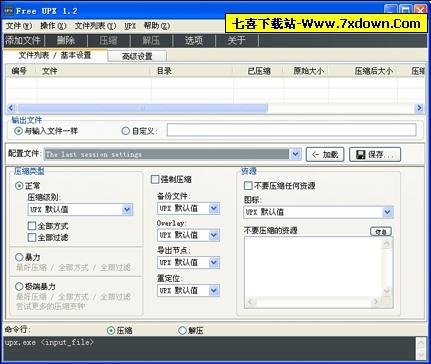This screenshot has width=431, height=364.
Task: Click the floppy disk 保存 icon
Action: pyautogui.click(x=360, y=155)
